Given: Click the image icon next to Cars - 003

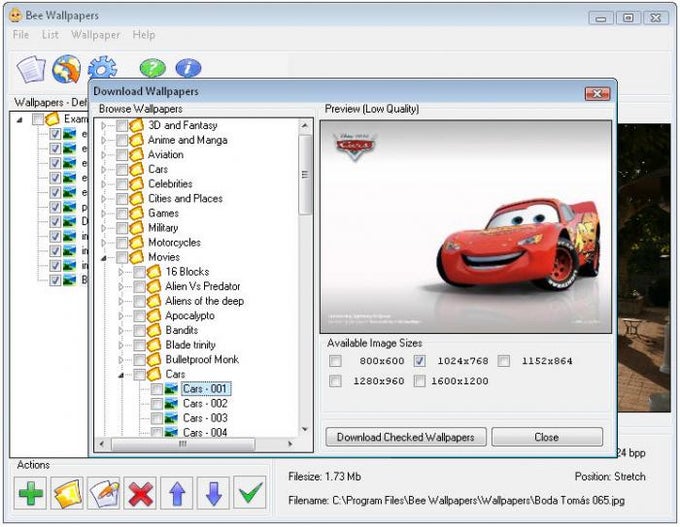Looking at the screenshot, I should pyautogui.click(x=171, y=419).
